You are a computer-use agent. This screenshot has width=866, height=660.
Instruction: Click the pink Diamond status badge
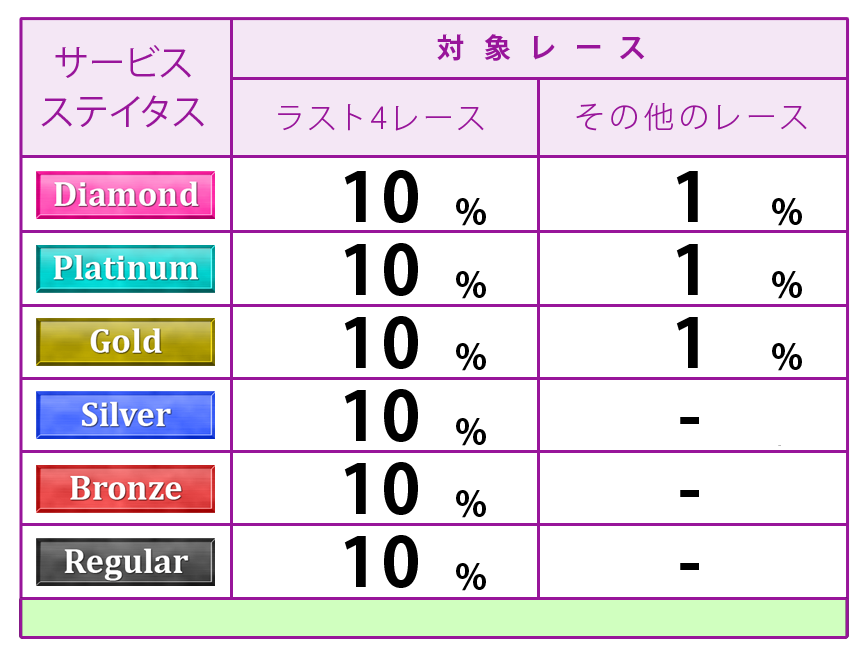[125, 194]
